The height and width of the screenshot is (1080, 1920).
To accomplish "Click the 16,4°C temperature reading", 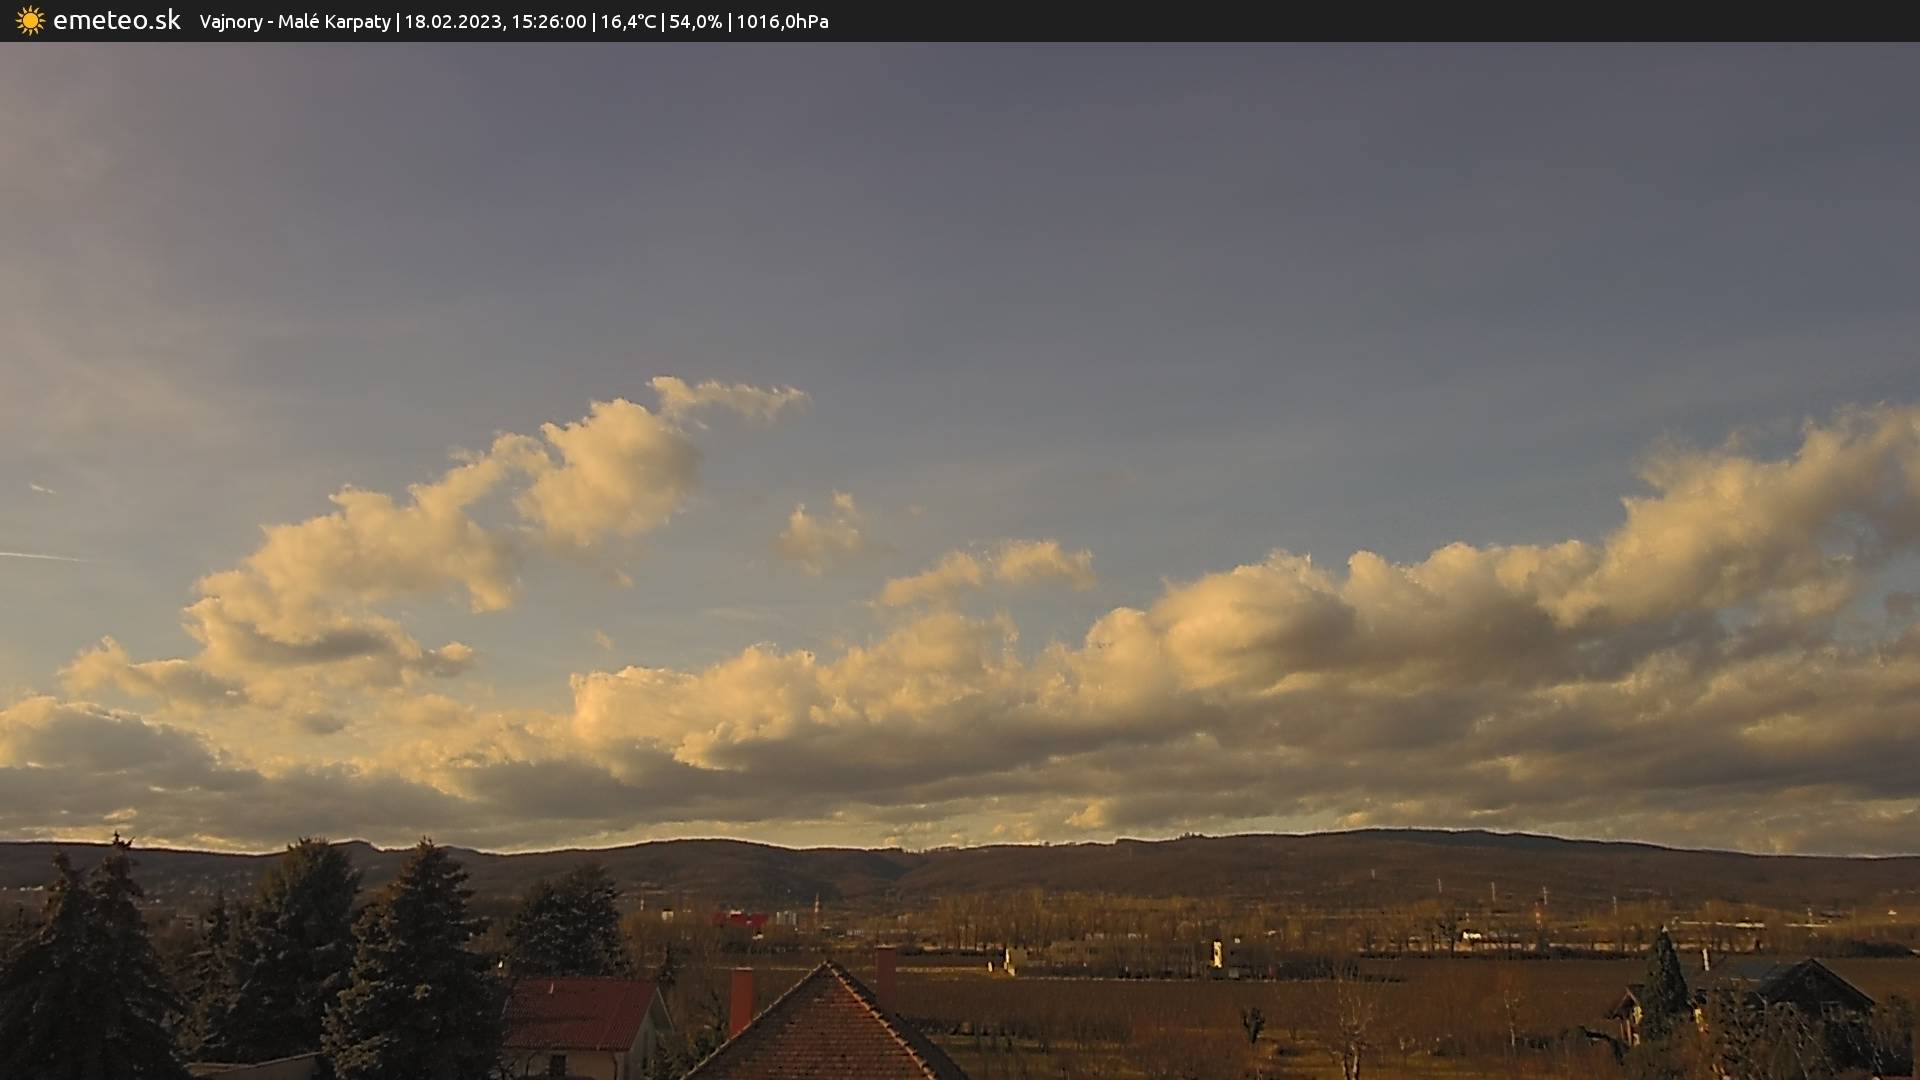I will [627, 22].
